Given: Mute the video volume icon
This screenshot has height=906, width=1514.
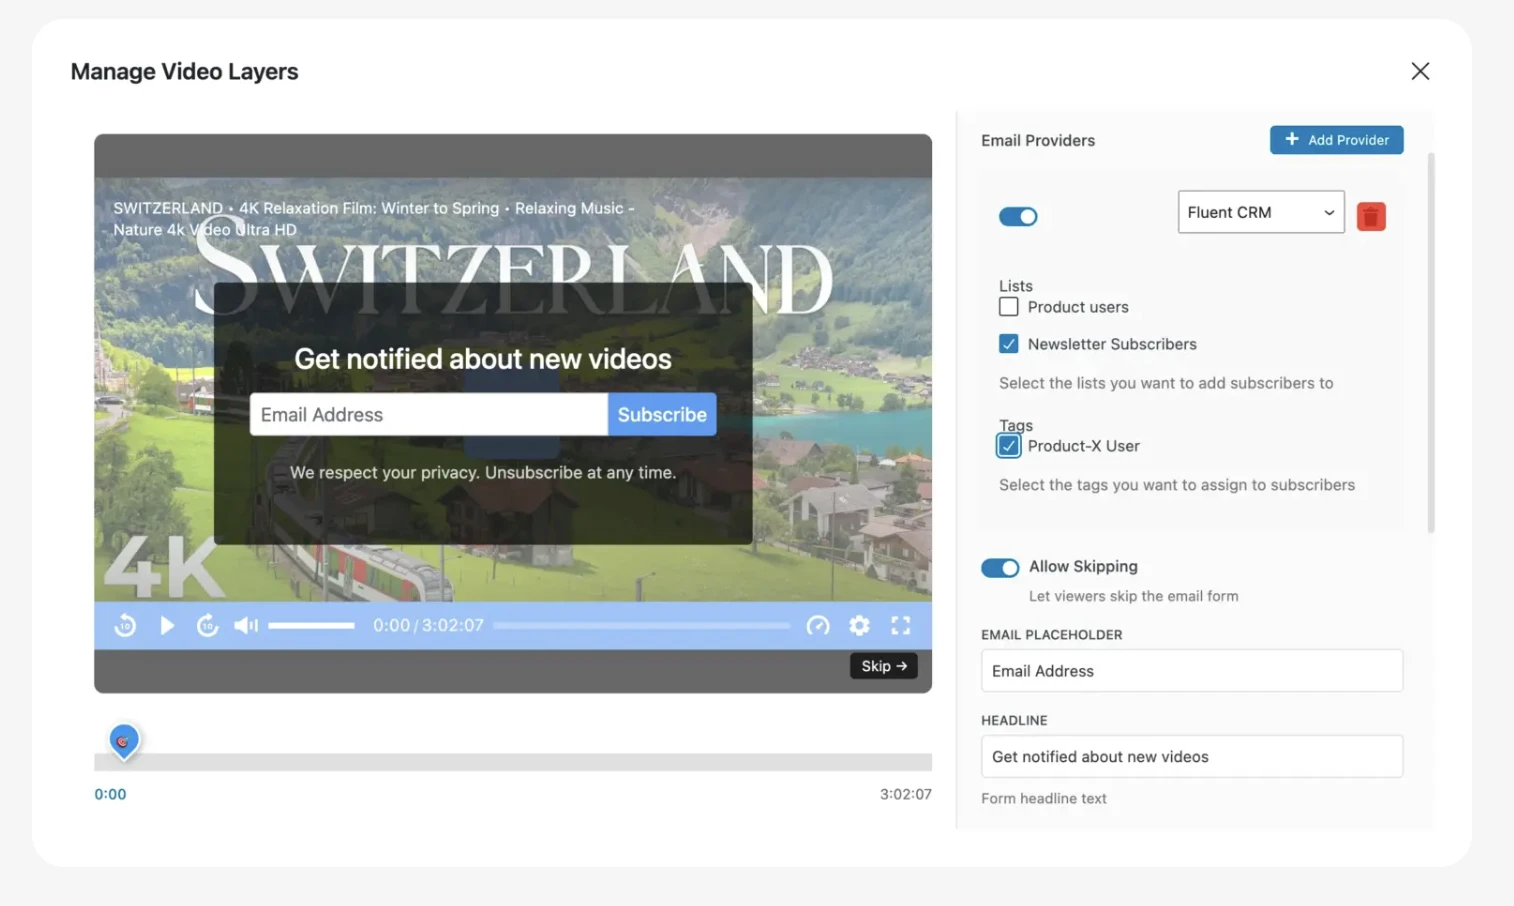Looking at the screenshot, I should pyautogui.click(x=246, y=626).
